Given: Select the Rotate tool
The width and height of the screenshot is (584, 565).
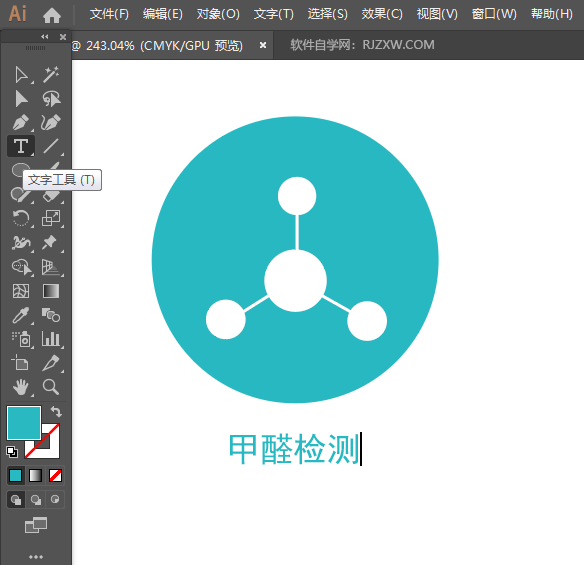Looking at the screenshot, I should (21, 218).
